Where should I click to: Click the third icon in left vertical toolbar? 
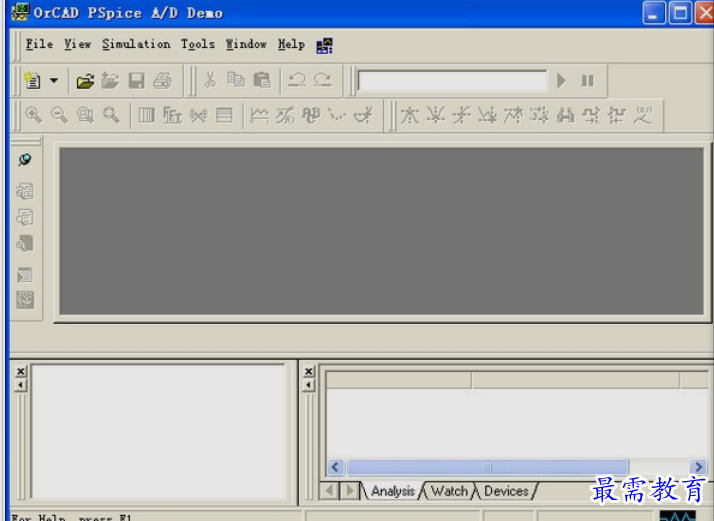(x=25, y=217)
